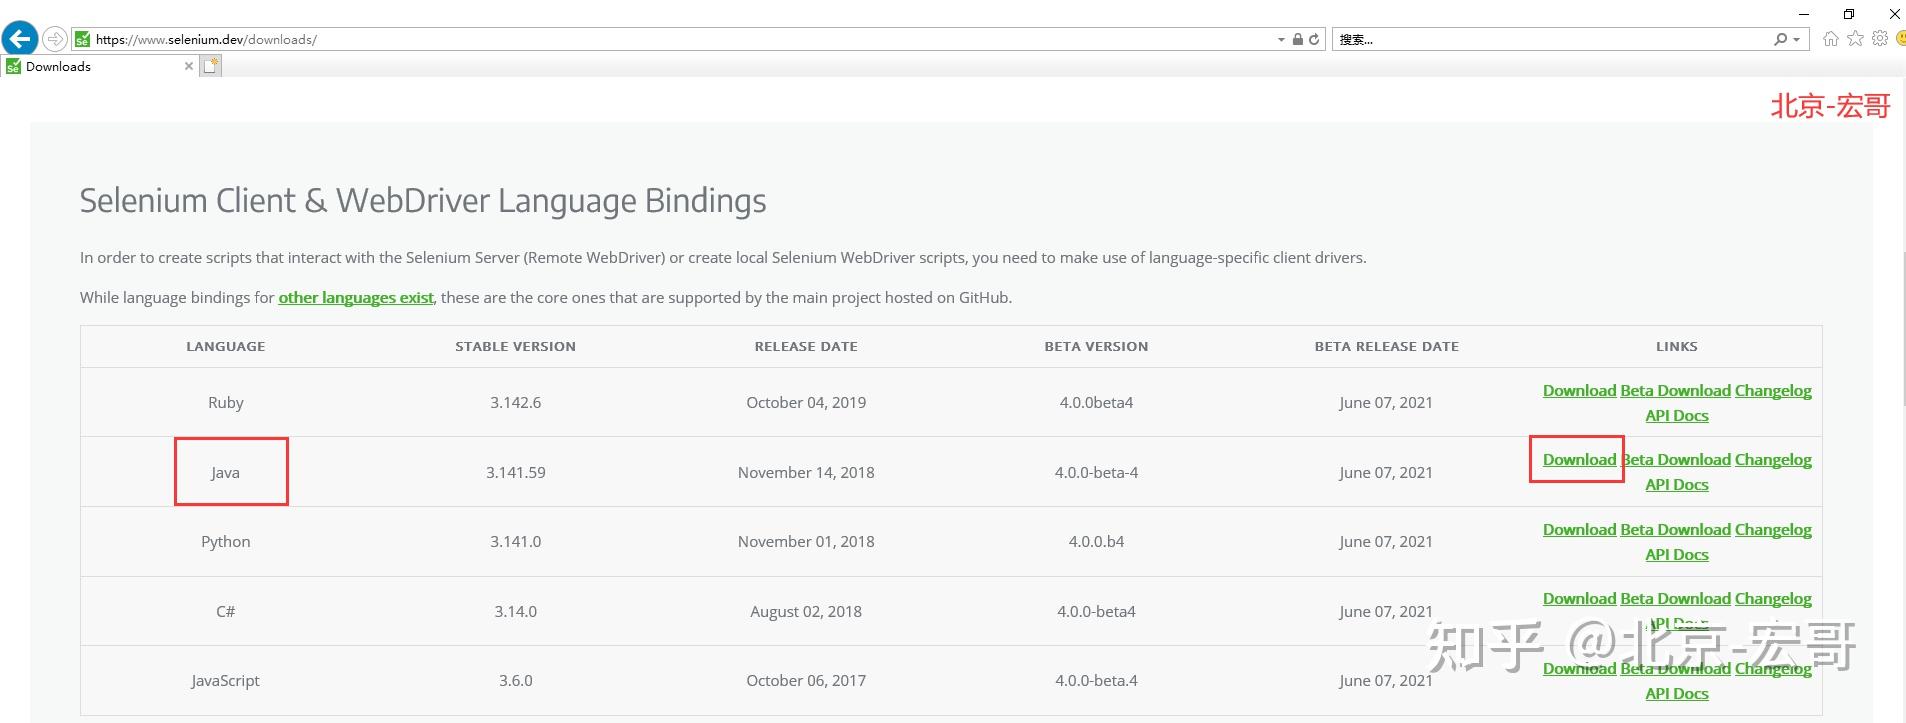Screen dimensions: 1906x723
Task: Open the JavaScript row API Docs link
Action: [x=1677, y=694]
